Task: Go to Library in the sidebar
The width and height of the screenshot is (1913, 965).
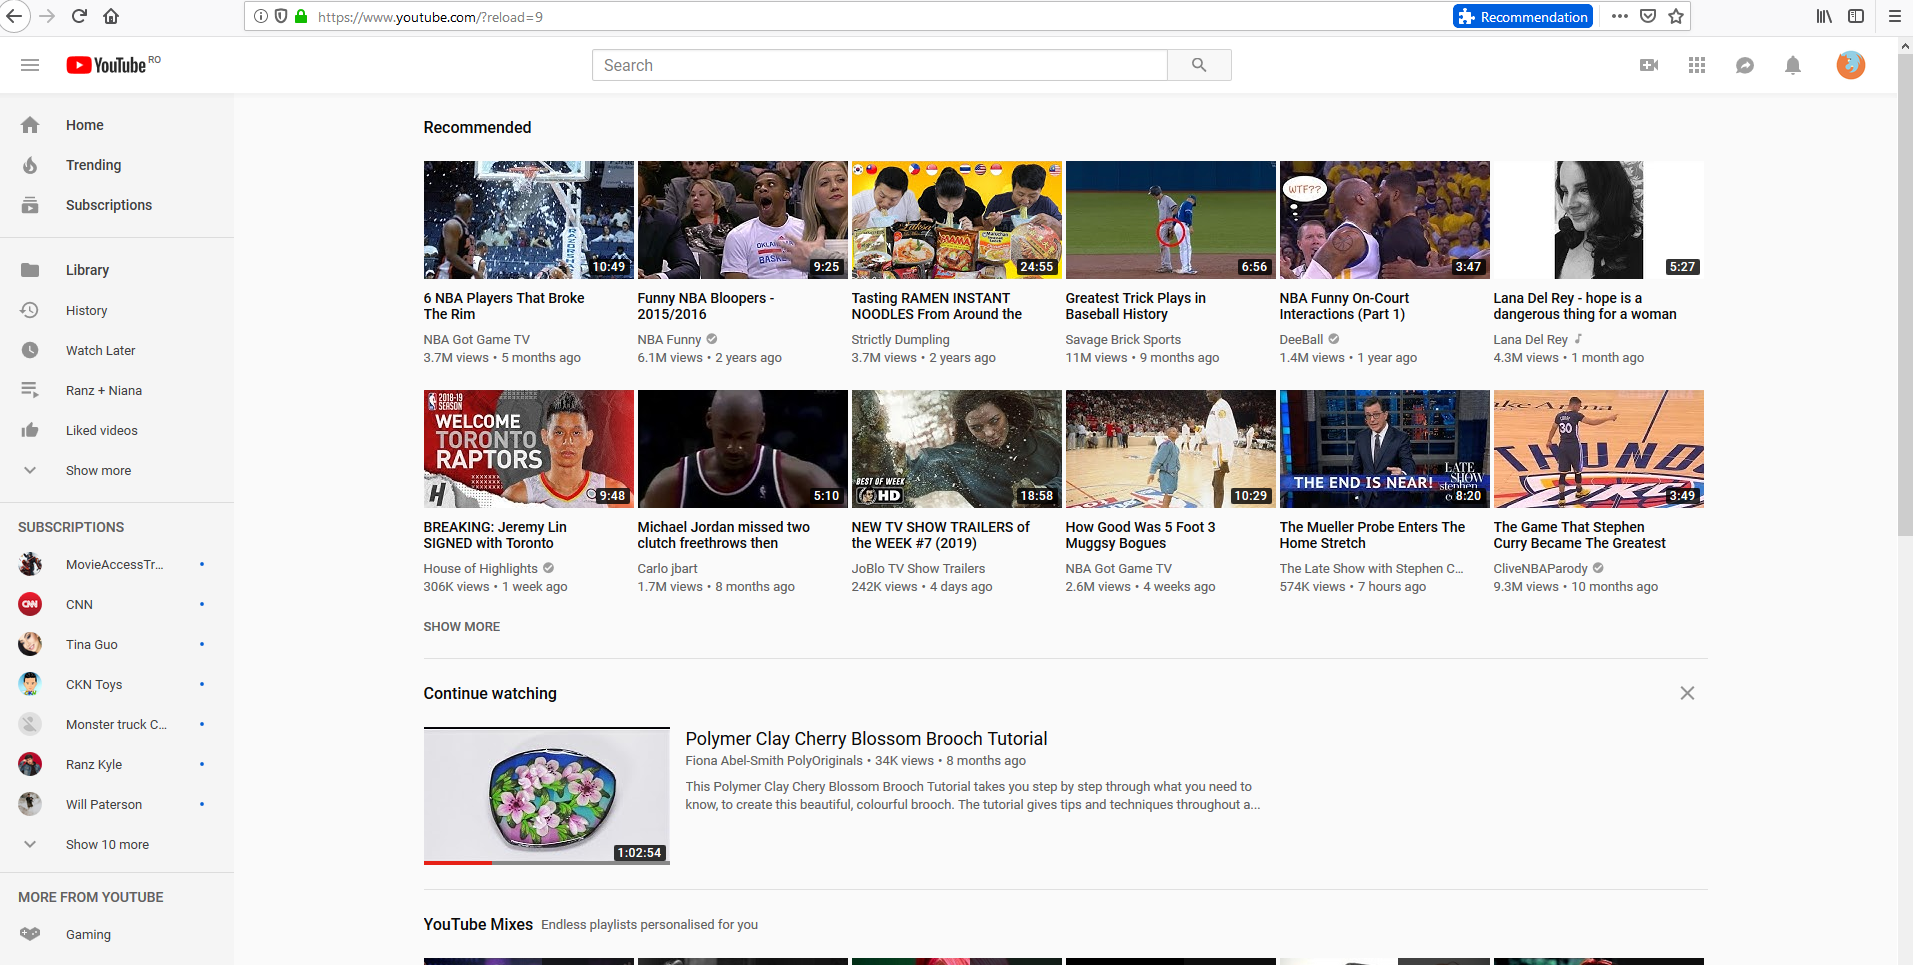Action: tap(87, 270)
